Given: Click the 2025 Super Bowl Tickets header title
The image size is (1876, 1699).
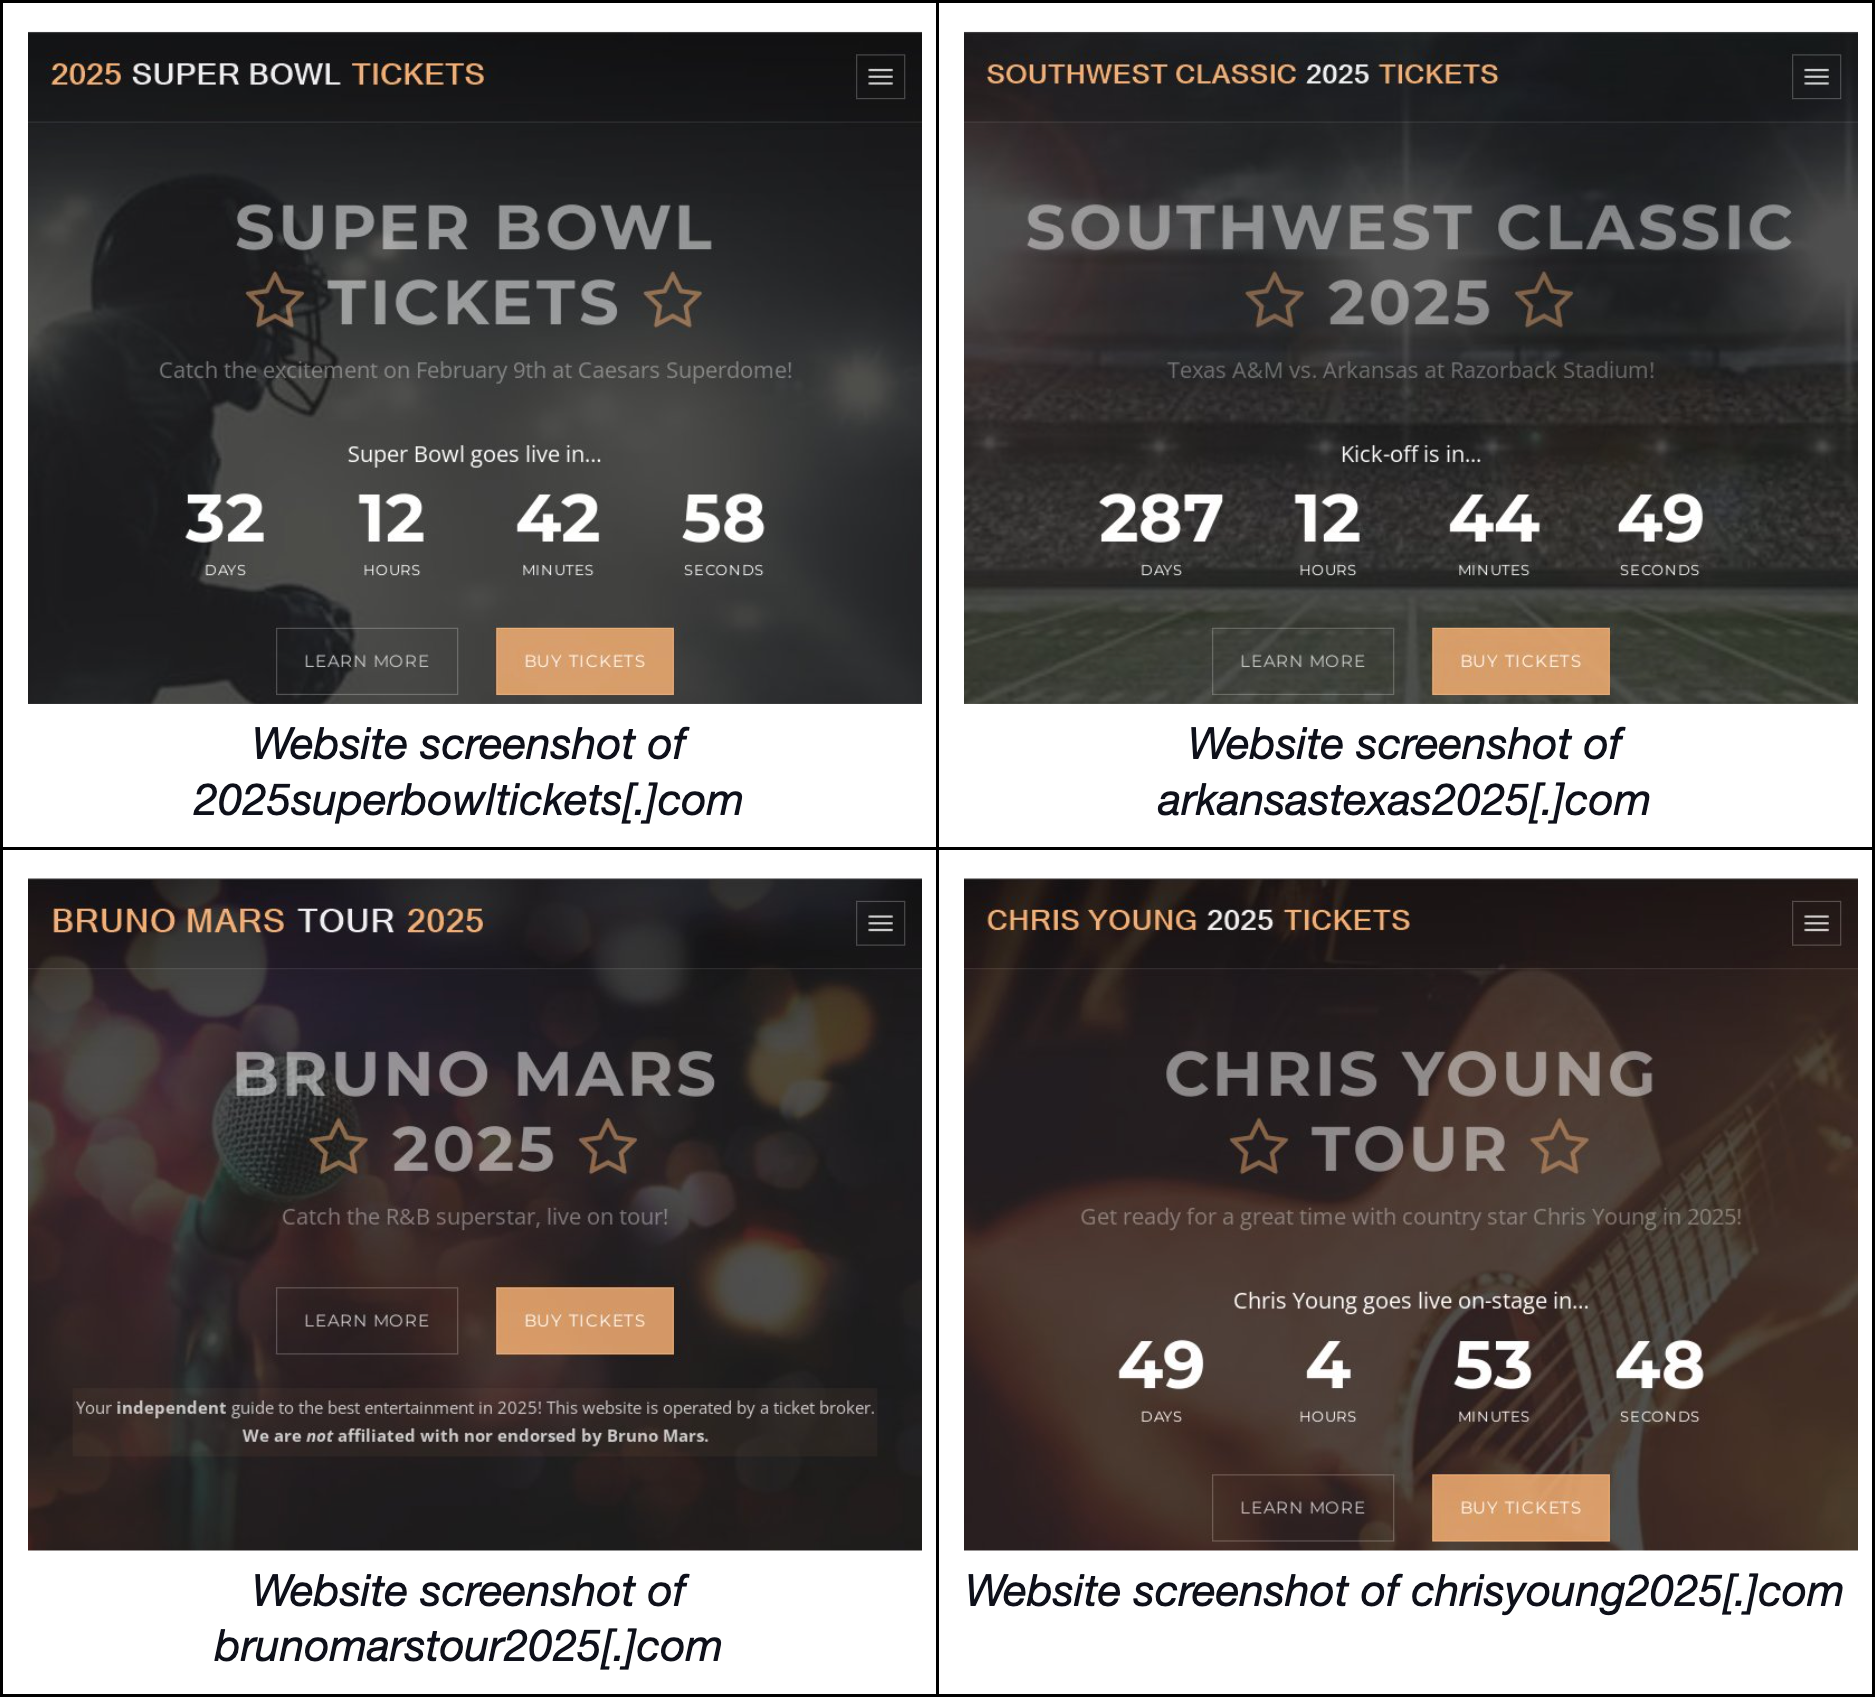Looking at the screenshot, I should click(268, 74).
